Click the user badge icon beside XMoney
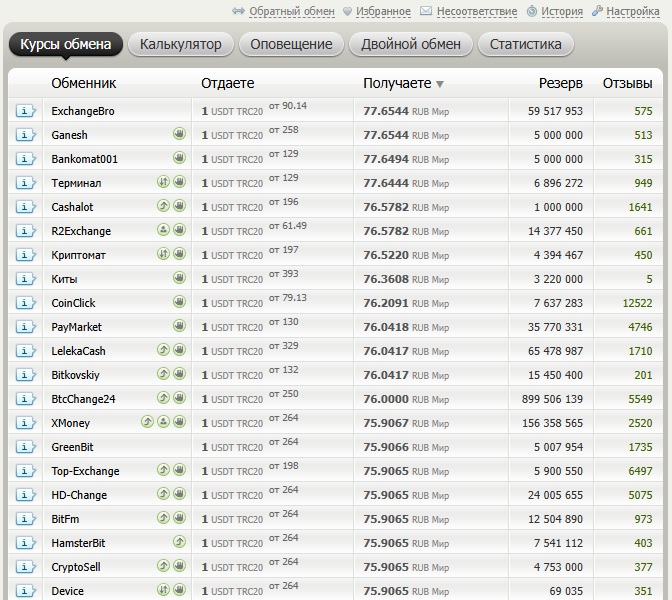Screen dimensions: 672x600 point(163,422)
